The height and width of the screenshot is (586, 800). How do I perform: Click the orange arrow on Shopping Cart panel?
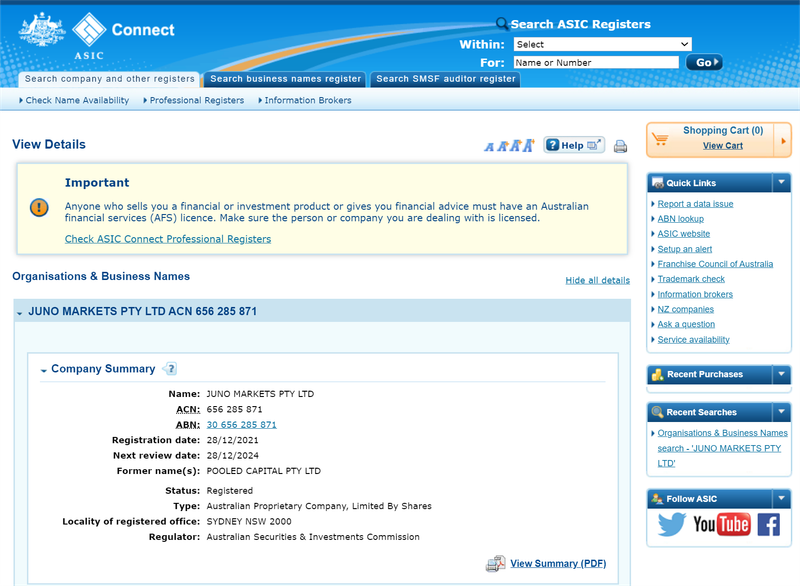(x=783, y=141)
